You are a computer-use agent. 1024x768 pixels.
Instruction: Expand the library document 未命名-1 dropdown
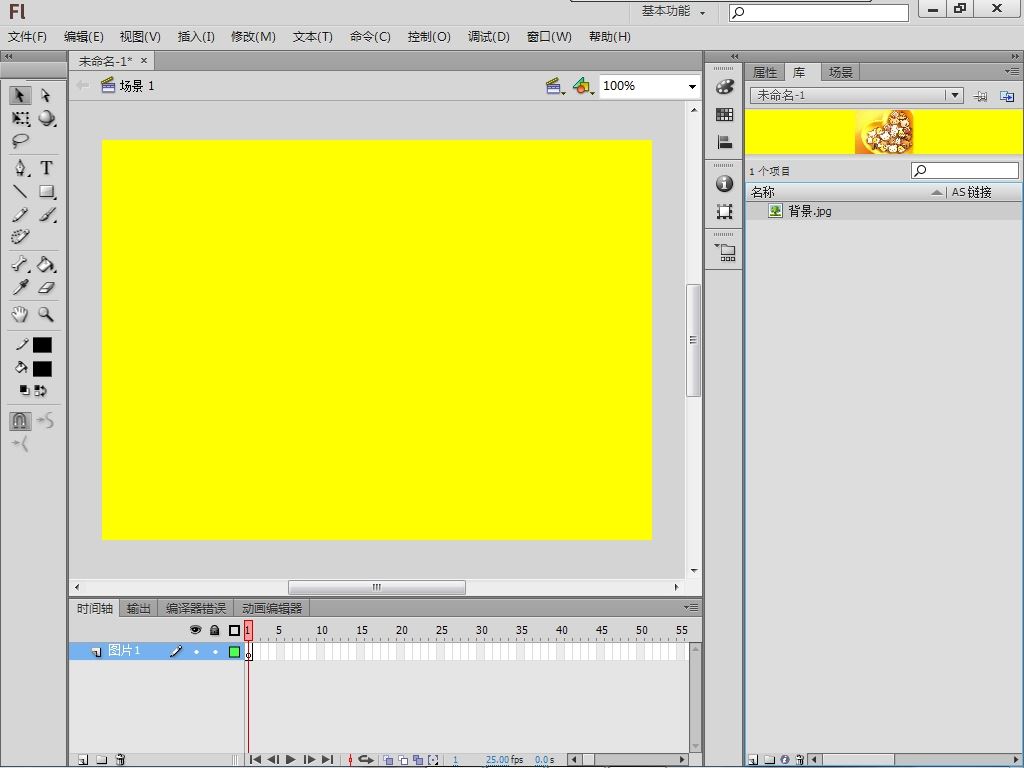click(x=955, y=95)
